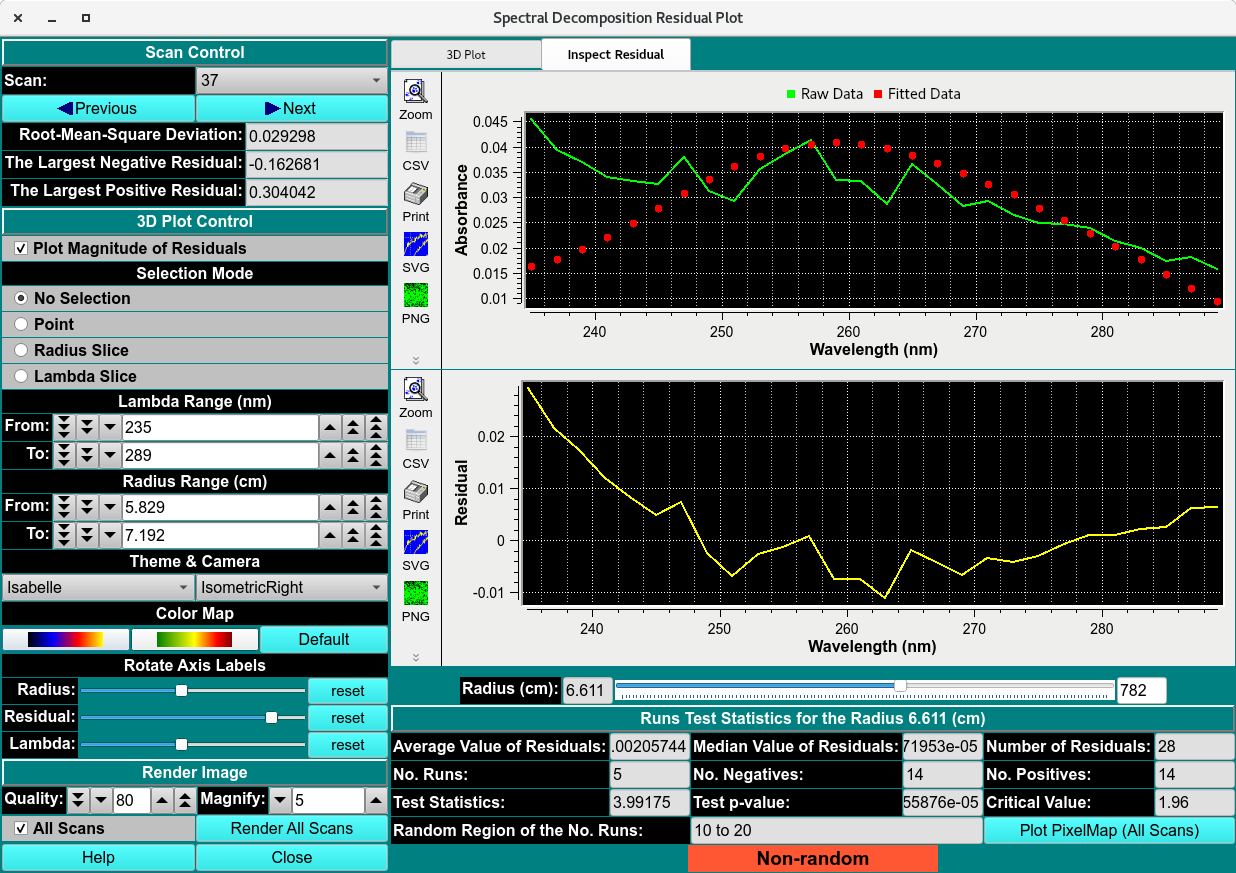The image size is (1236, 873).
Task: Select blue-to-yellow color map swatch
Action: (x=66, y=639)
